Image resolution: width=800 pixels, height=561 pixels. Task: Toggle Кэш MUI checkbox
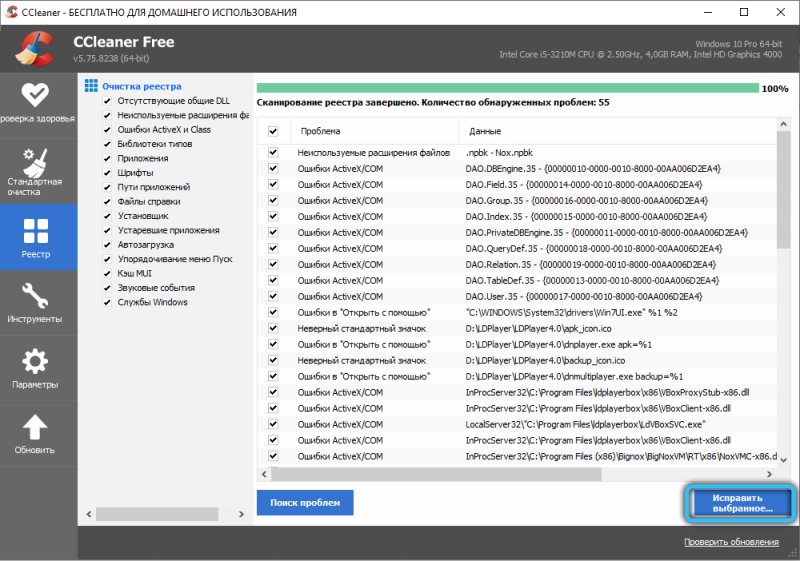click(x=107, y=273)
